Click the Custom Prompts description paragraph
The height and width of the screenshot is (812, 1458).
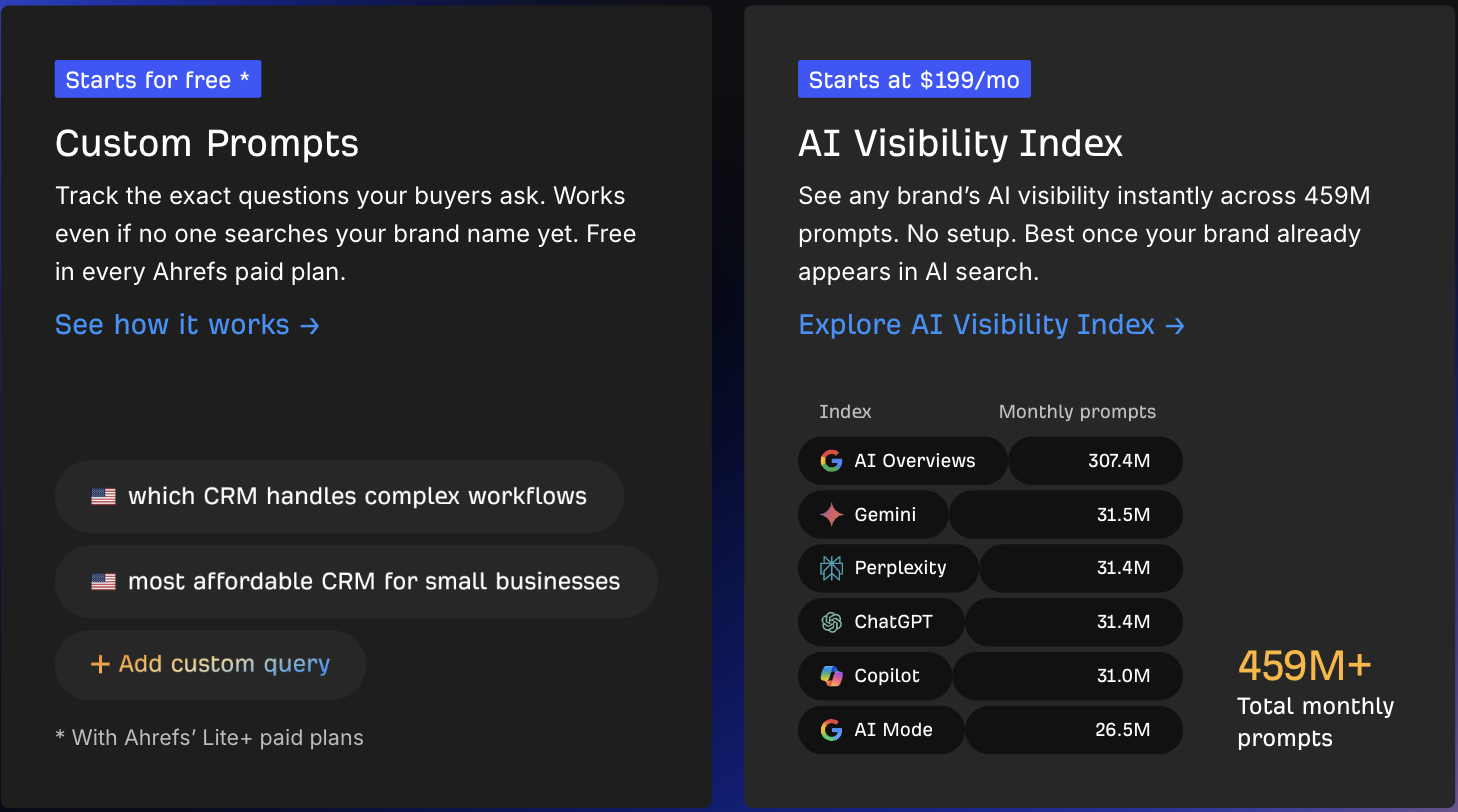coord(346,234)
